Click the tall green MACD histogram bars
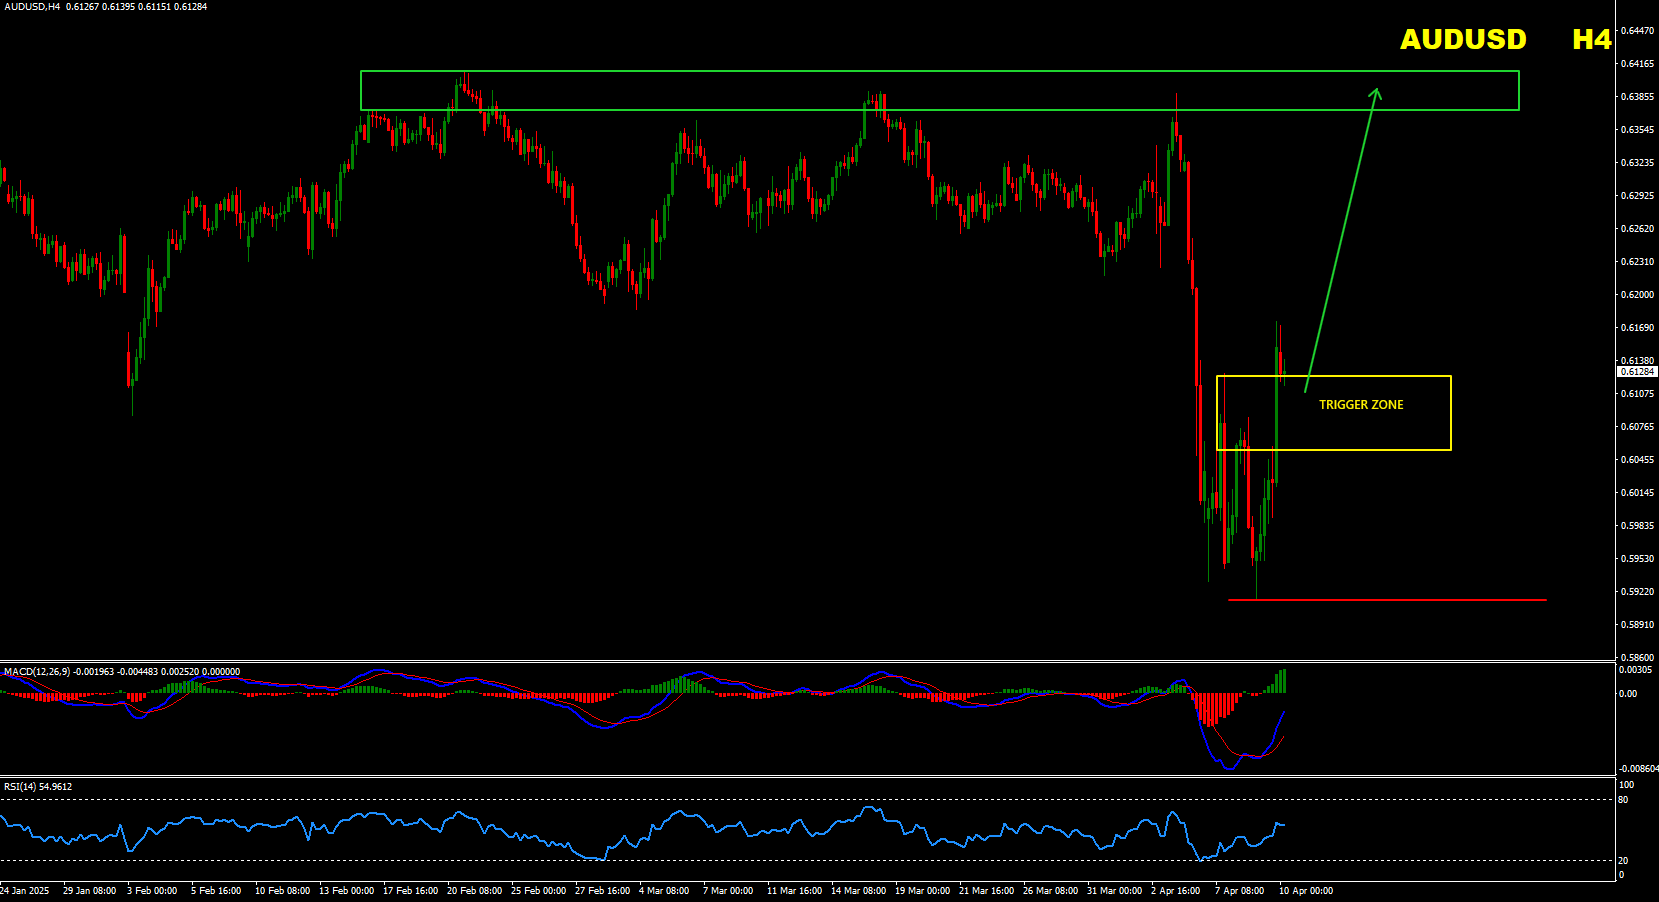 pyautogui.click(x=1278, y=682)
